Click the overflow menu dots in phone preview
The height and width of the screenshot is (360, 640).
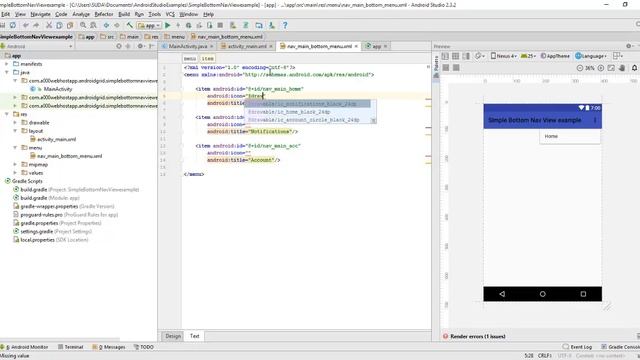click(595, 120)
